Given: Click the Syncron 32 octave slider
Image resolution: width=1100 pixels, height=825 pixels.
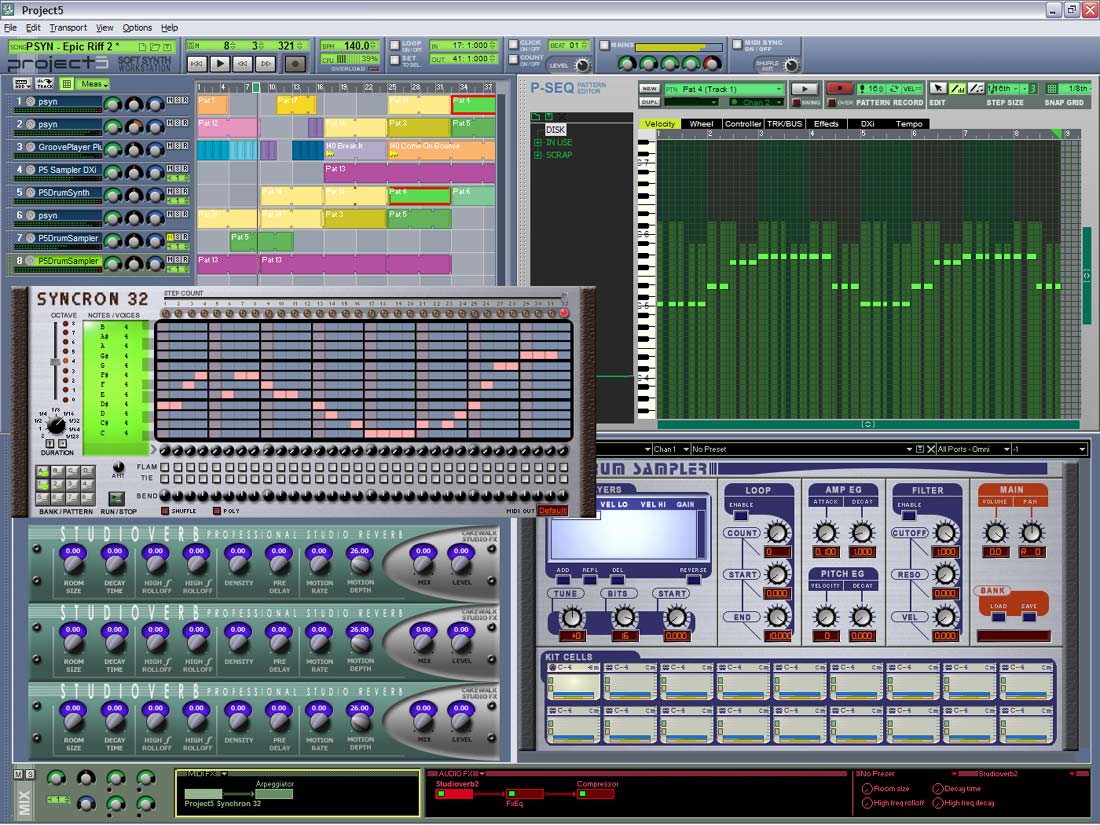Looking at the screenshot, I should tap(55, 362).
